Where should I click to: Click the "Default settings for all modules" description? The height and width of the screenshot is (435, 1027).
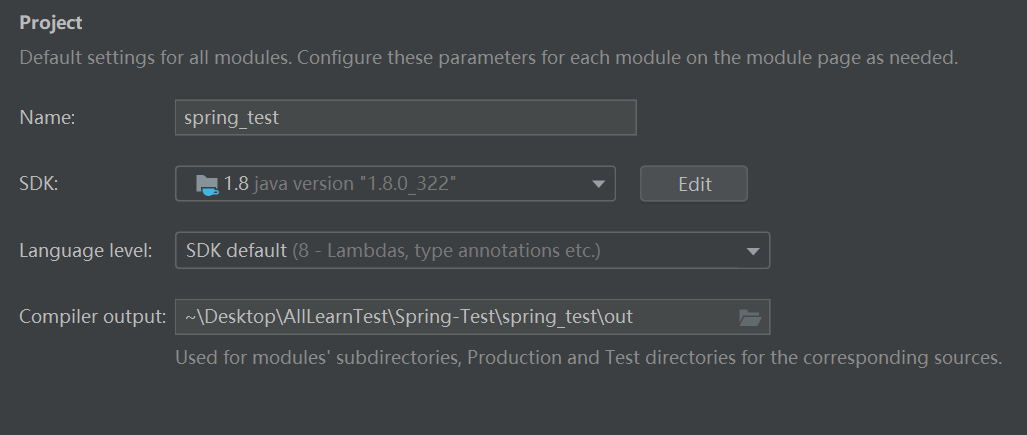pos(488,58)
